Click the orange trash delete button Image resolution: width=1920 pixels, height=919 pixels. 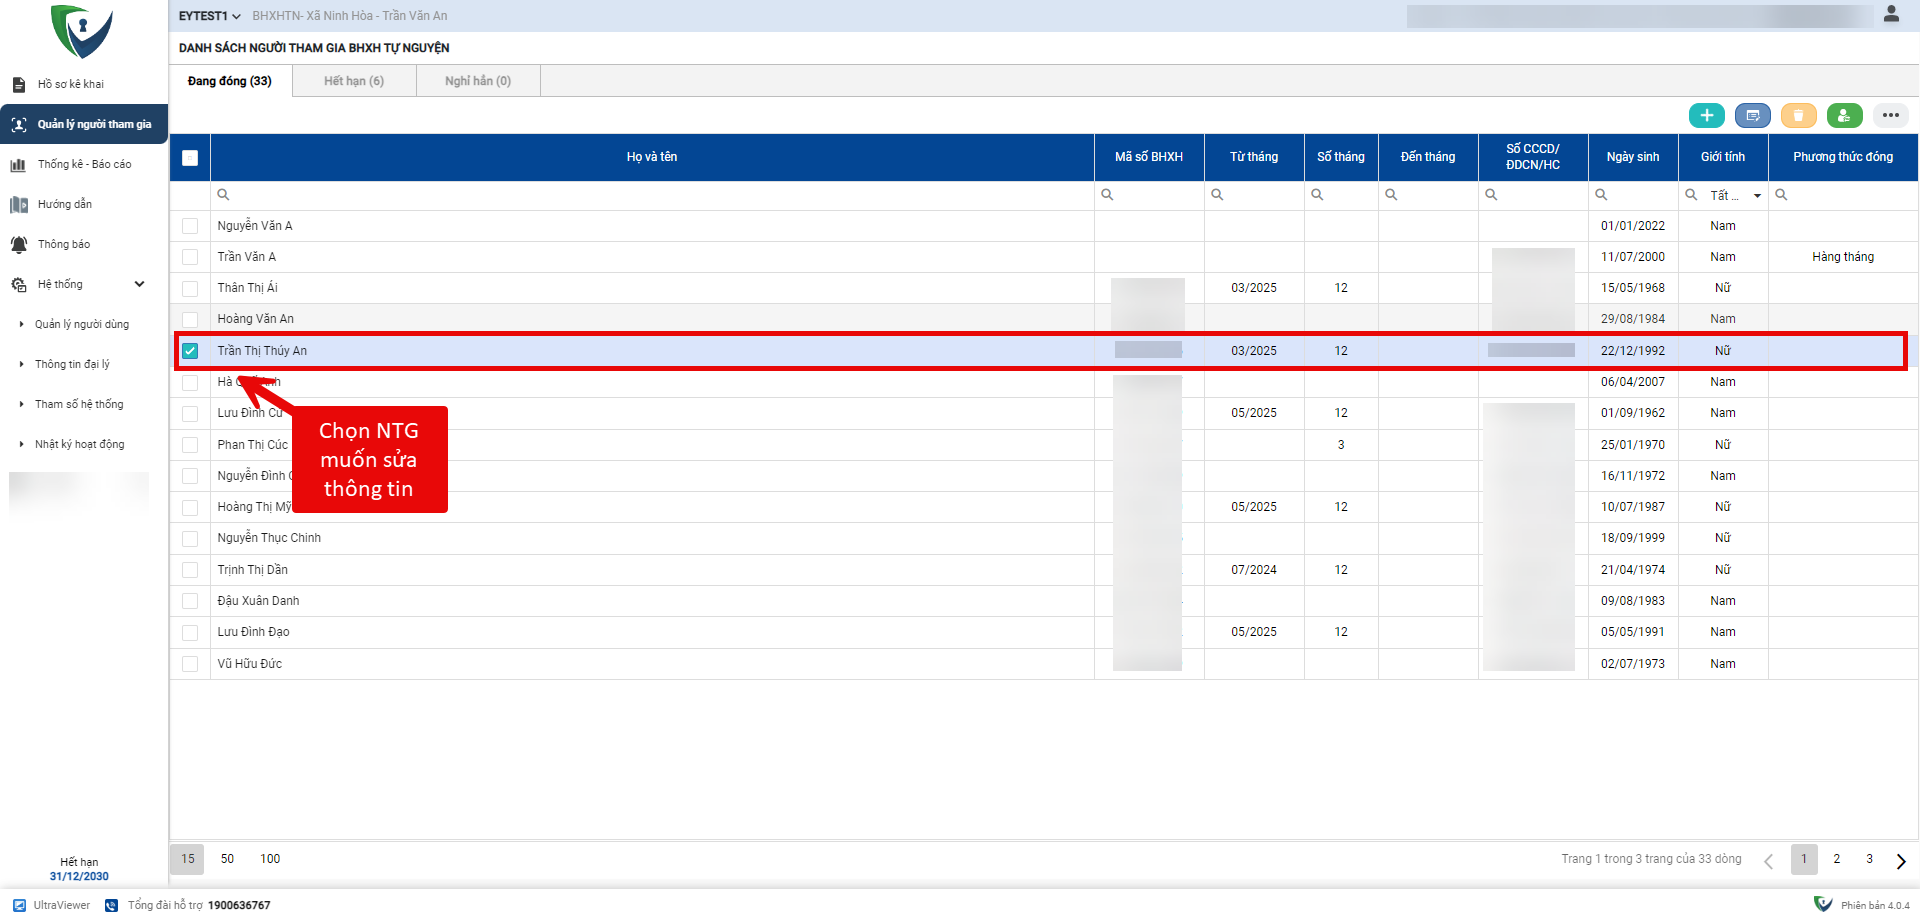point(1798,116)
